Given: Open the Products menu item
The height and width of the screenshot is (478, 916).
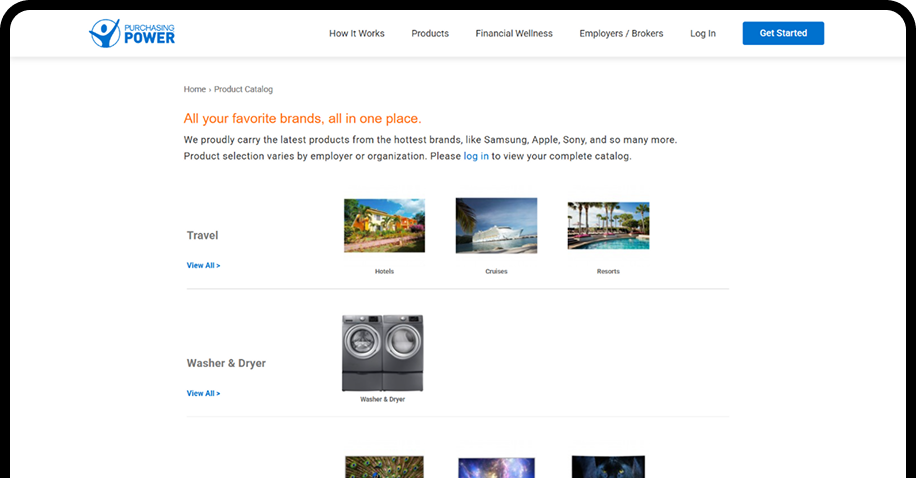Looking at the screenshot, I should (430, 33).
